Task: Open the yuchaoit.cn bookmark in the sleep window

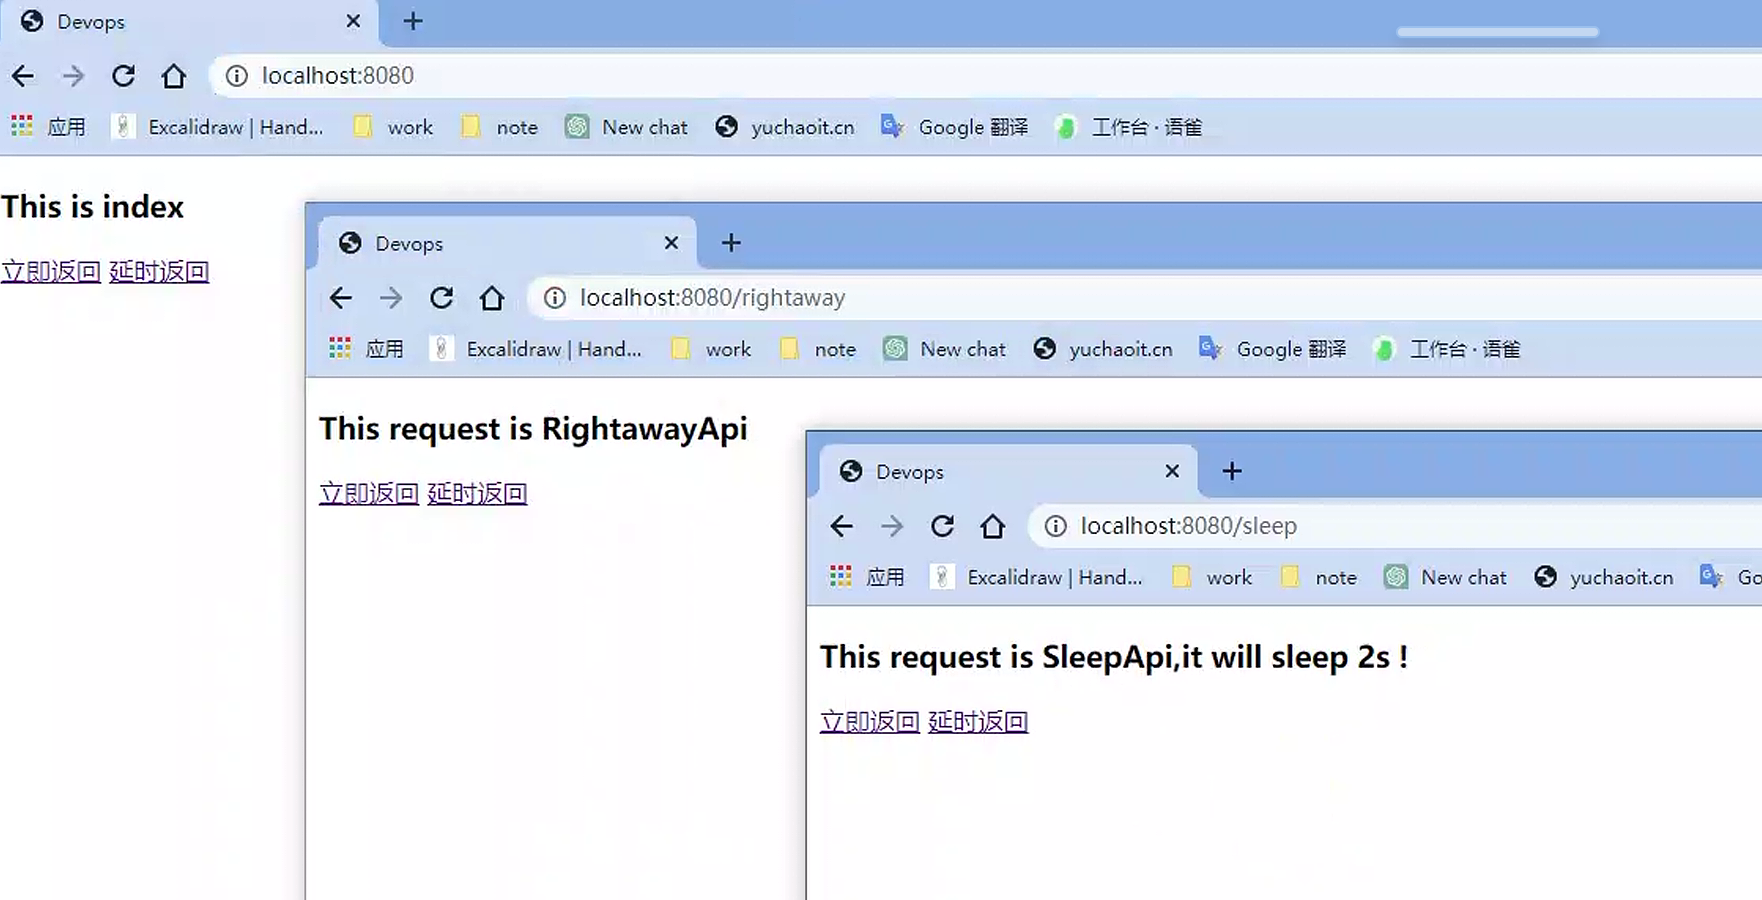Action: pyautogui.click(x=1603, y=577)
